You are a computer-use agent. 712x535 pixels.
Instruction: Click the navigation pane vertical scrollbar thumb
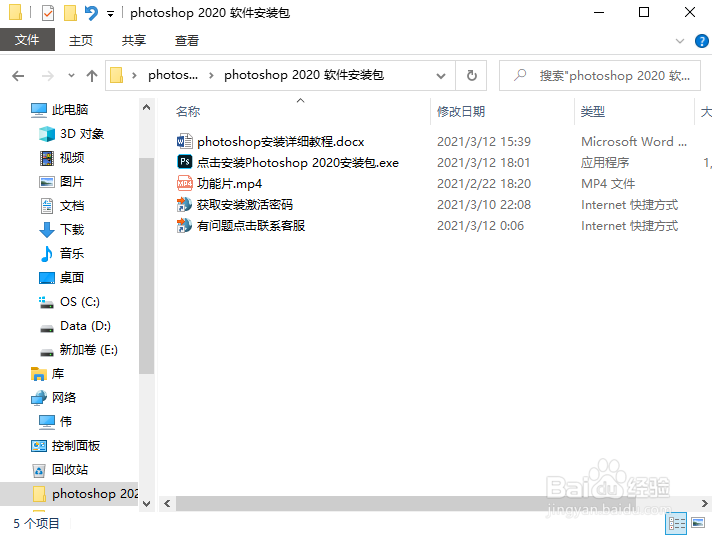(x=146, y=266)
